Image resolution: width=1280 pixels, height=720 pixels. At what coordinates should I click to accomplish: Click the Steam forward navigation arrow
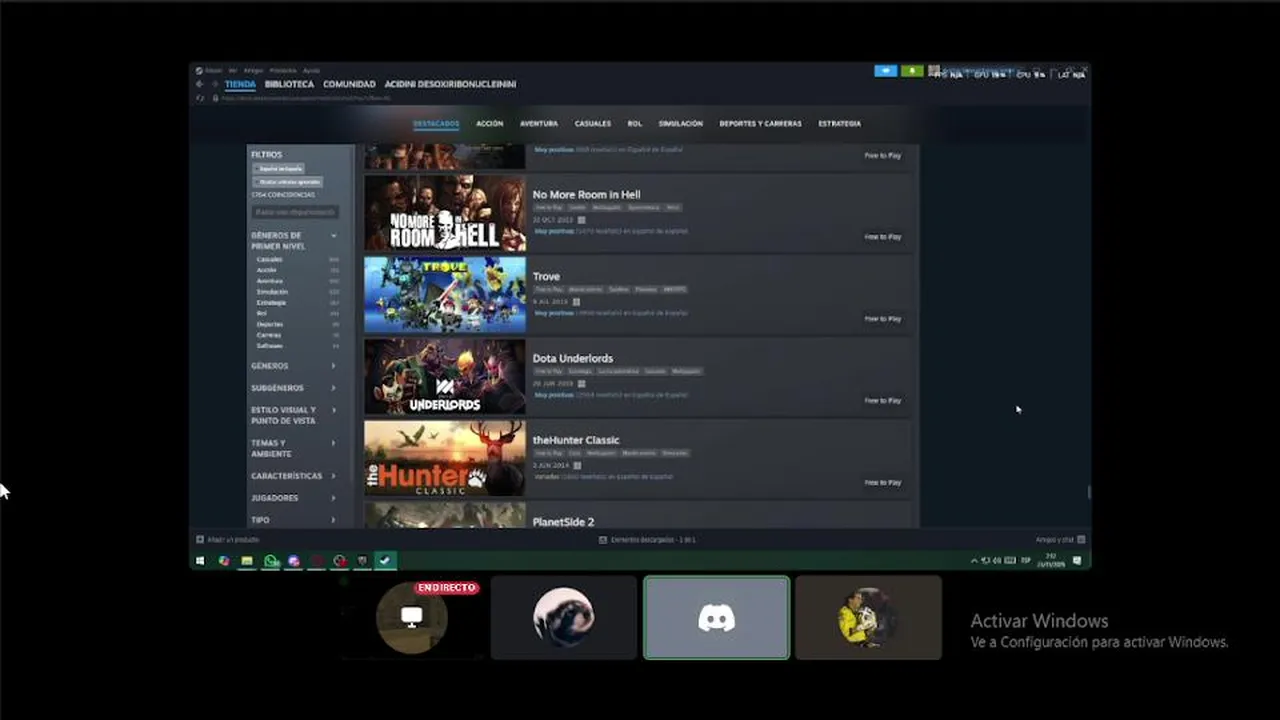[214, 85]
